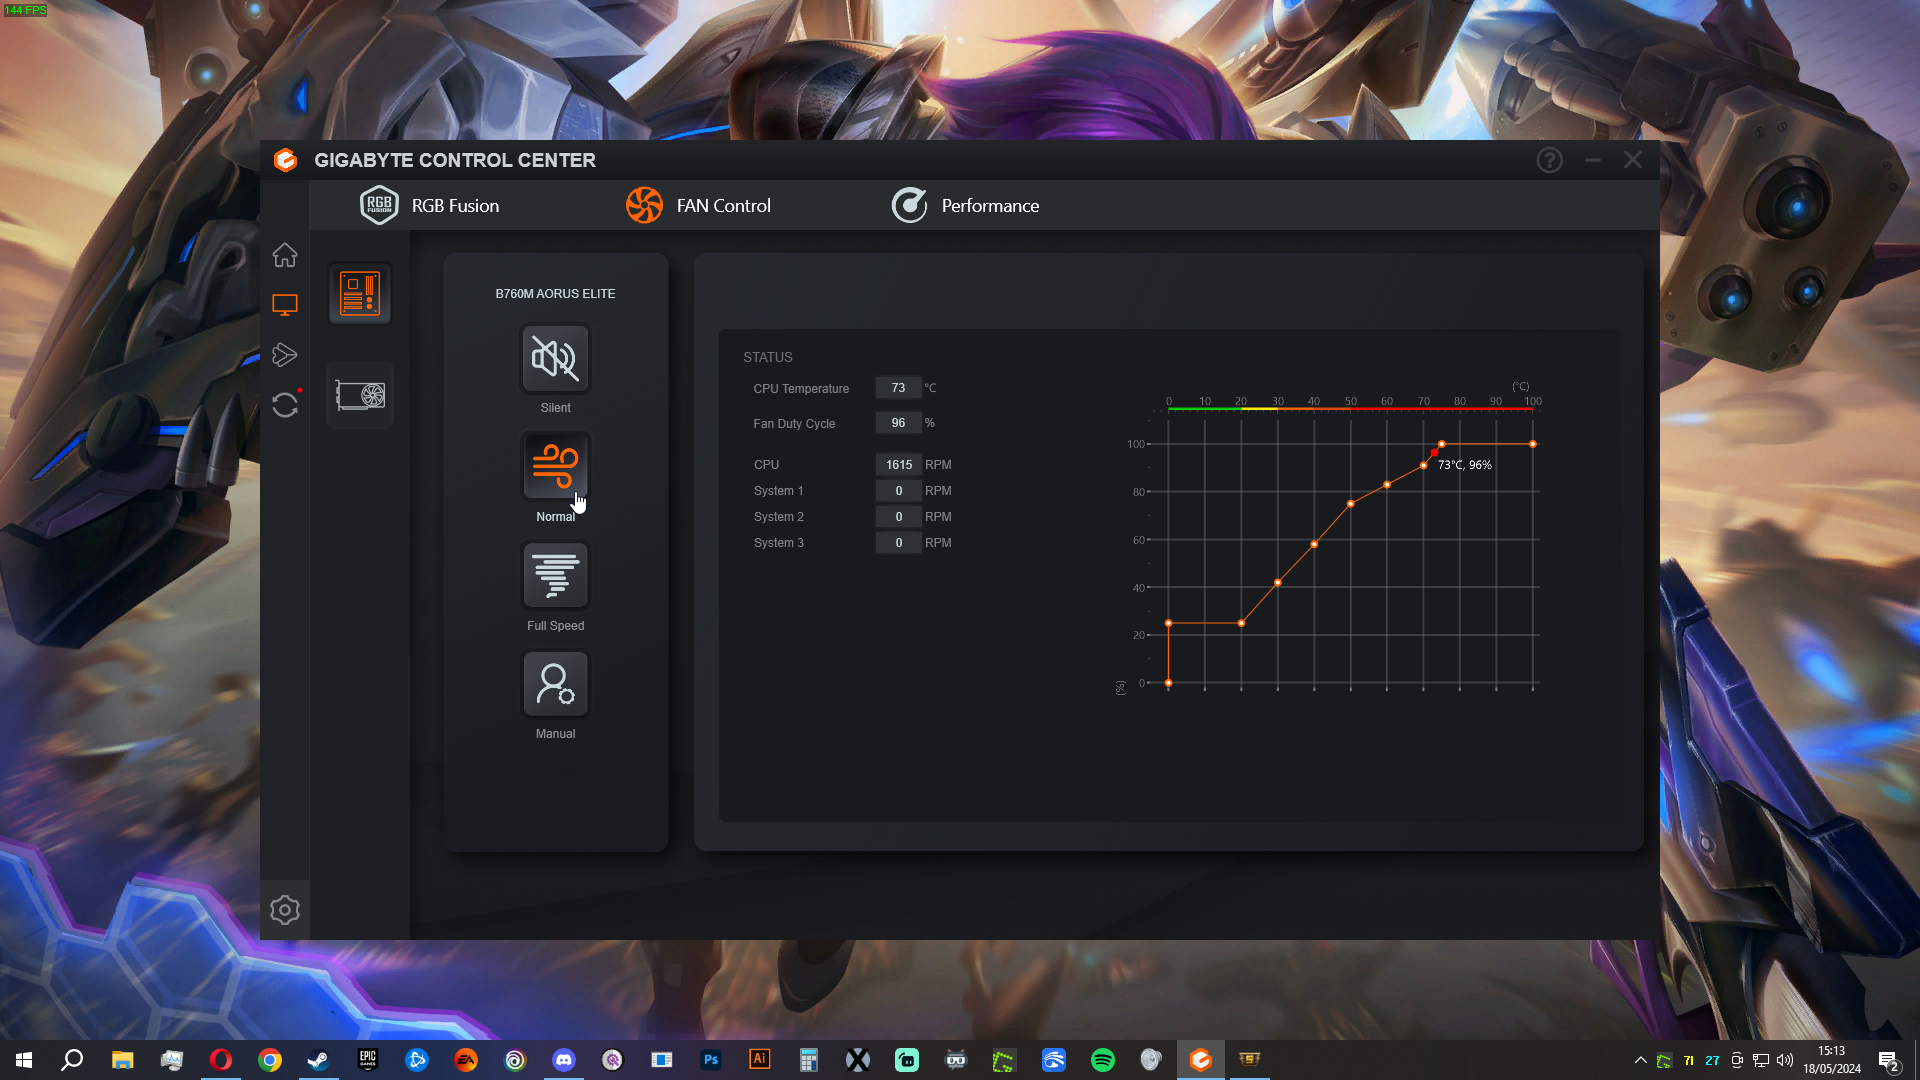Click the fan curve point at 50°C
Screen dimensions: 1920x1080
[1351, 504]
